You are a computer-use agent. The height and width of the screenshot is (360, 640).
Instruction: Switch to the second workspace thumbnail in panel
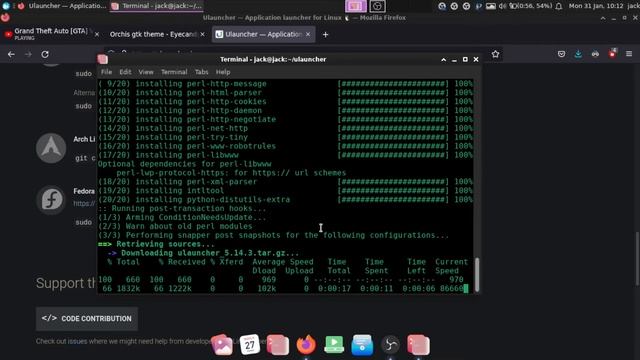click(x=378, y=6)
